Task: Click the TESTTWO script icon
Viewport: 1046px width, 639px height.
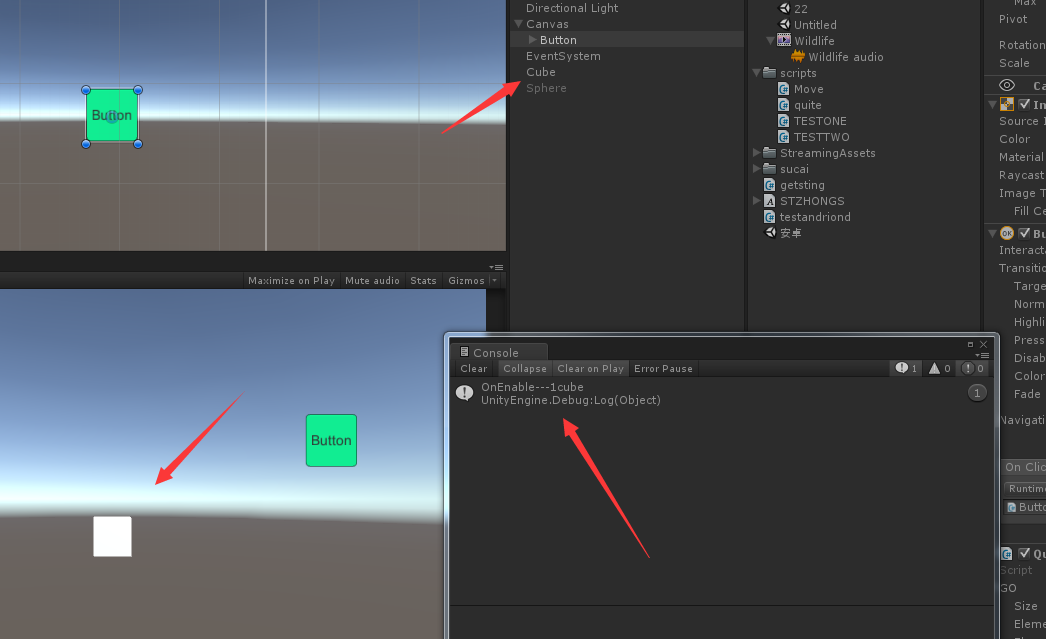Action: coord(784,137)
